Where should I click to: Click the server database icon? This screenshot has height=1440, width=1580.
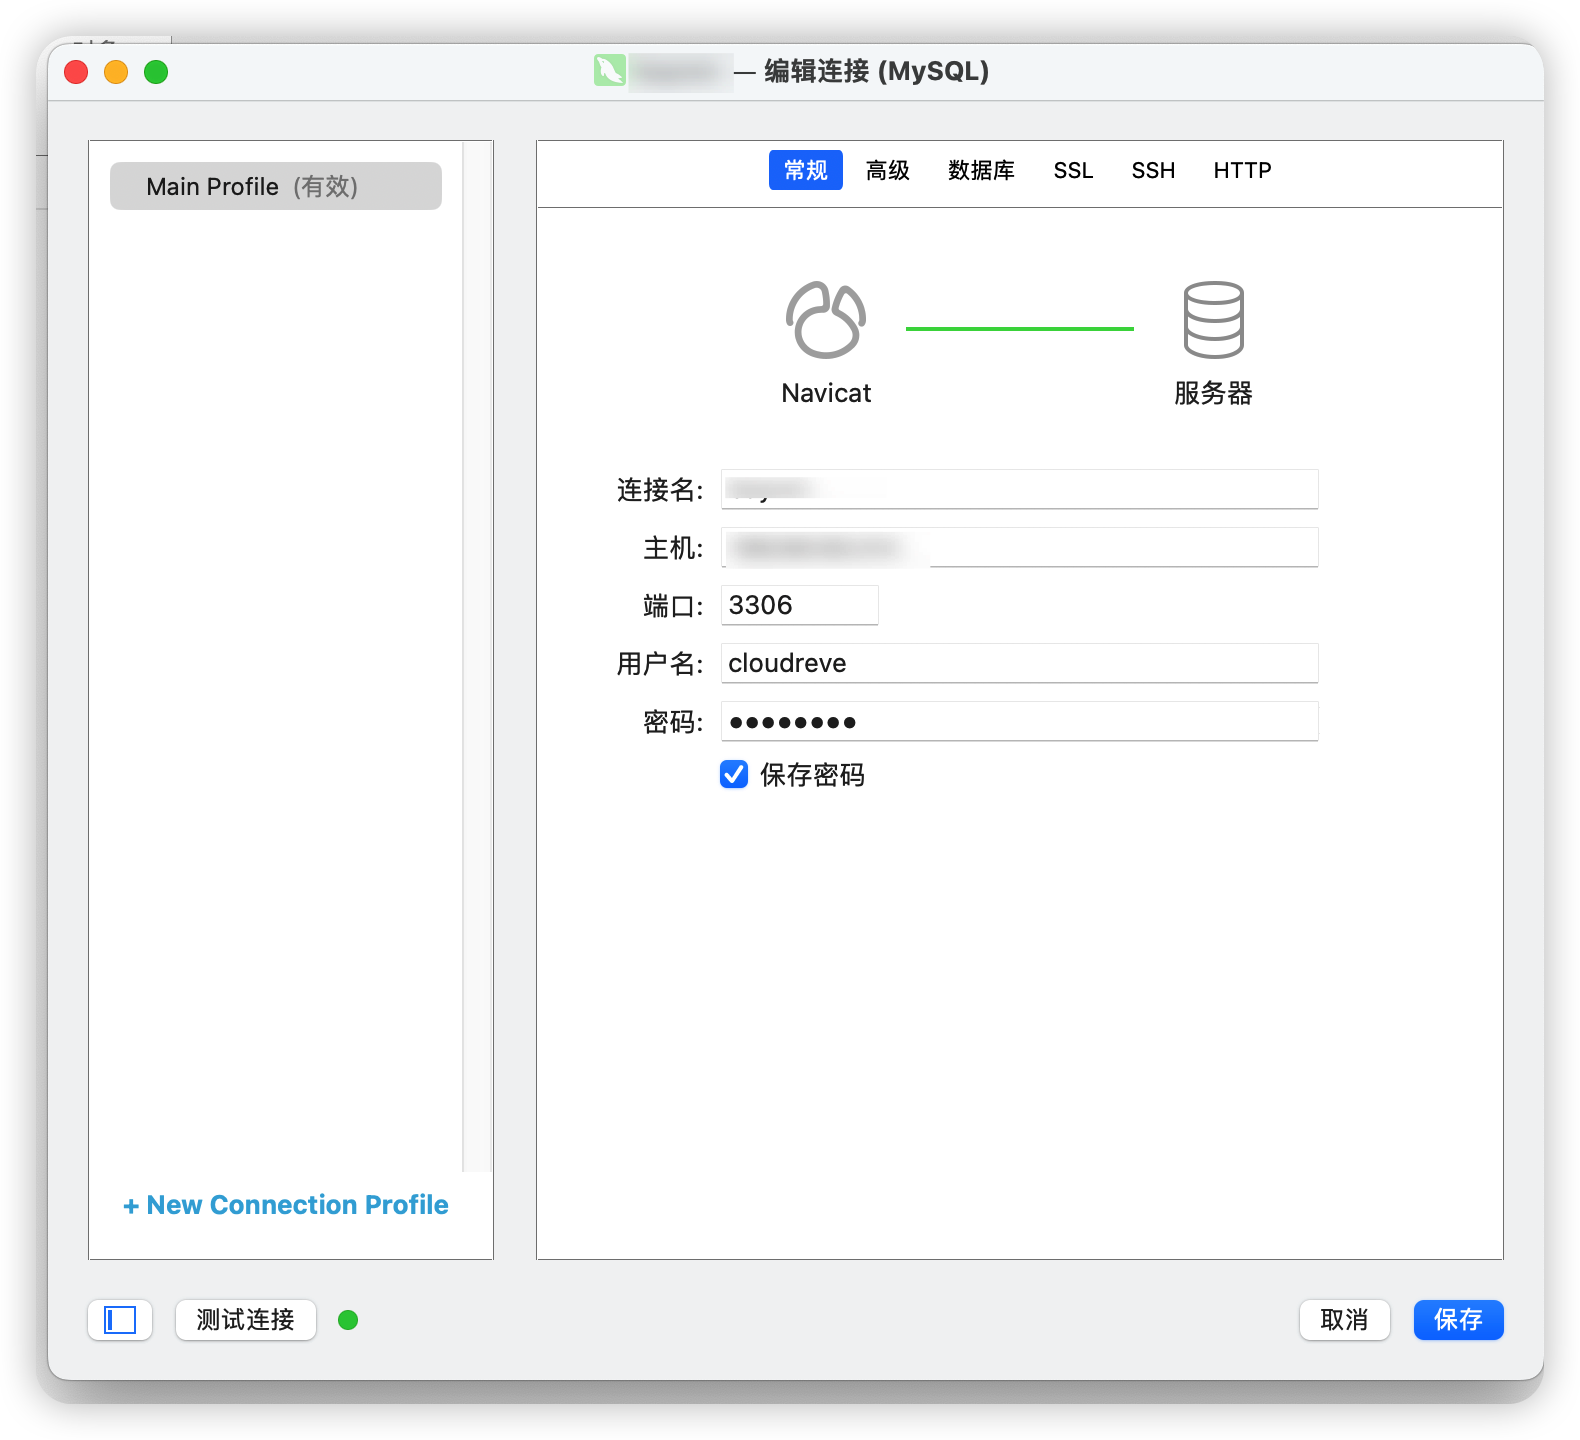click(x=1213, y=320)
